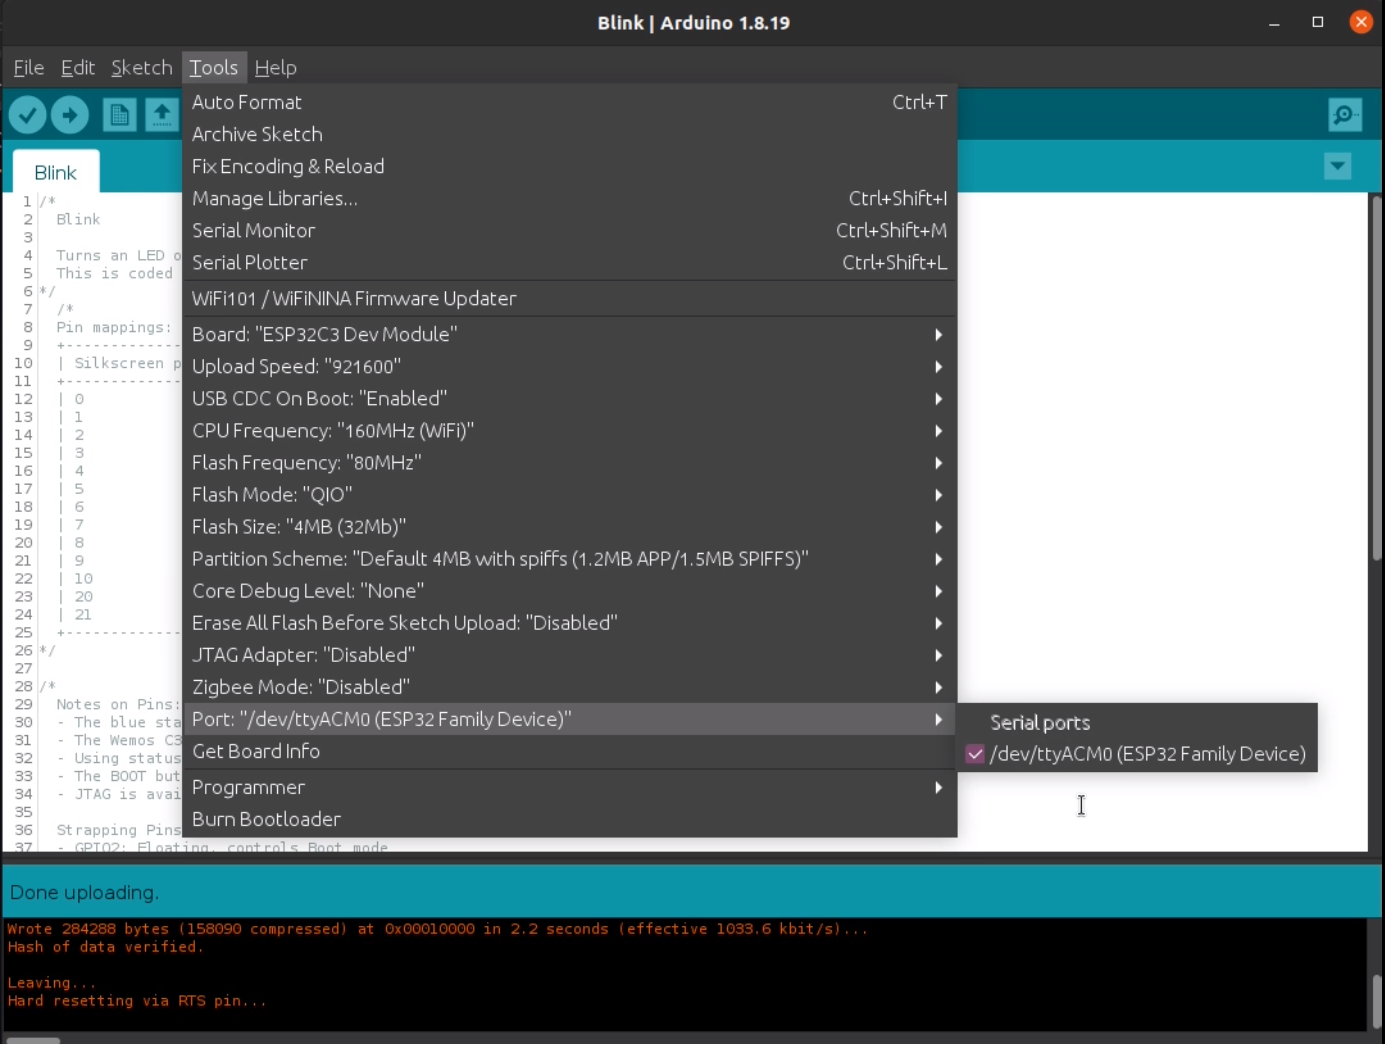Click the Open sketch up-arrow icon
Image resolution: width=1385 pixels, height=1044 pixels.
point(161,115)
